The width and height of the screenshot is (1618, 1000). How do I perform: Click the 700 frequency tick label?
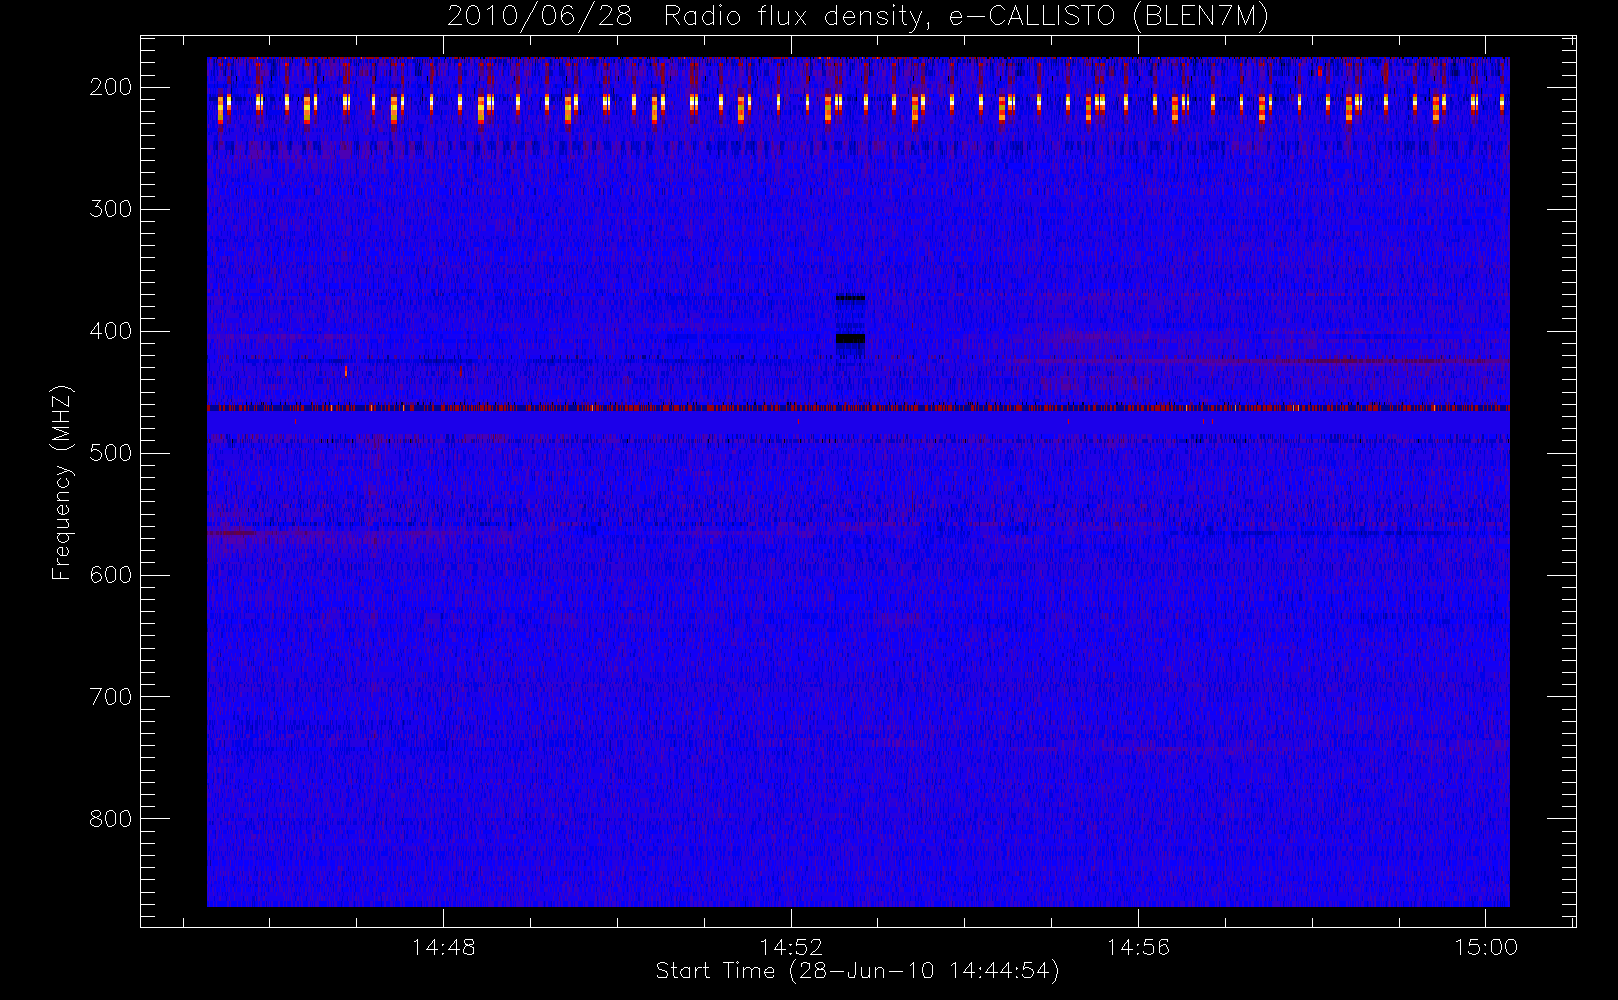pos(111,697)
